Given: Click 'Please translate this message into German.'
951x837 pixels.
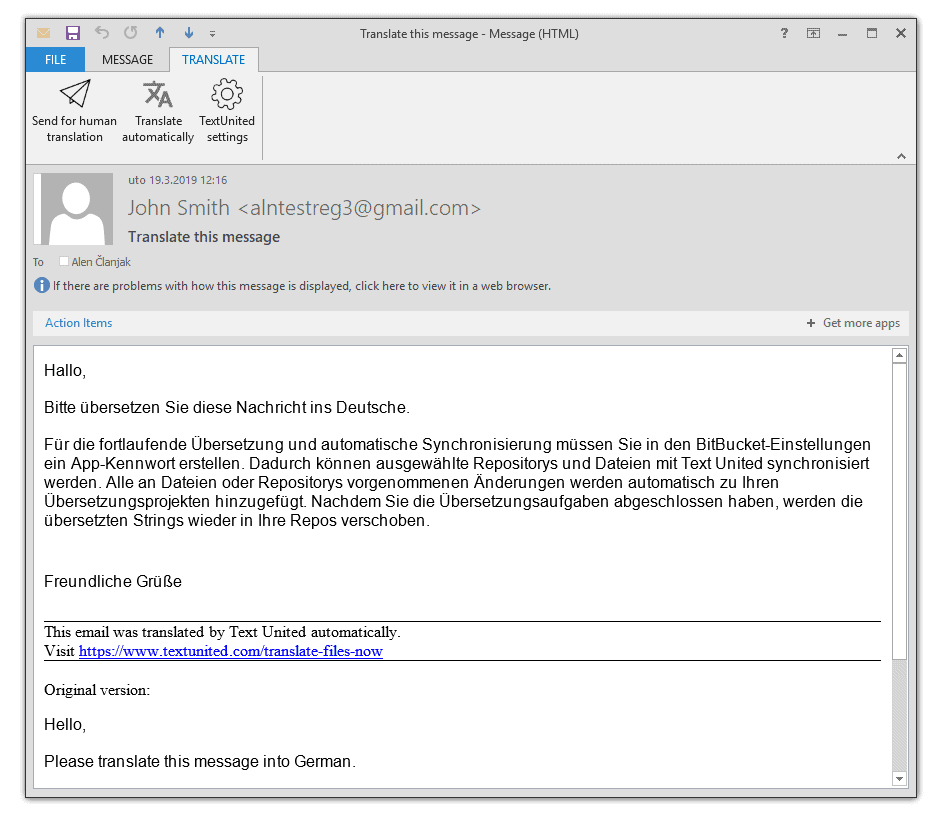Looking at the screenshot, I should (200, 761).
